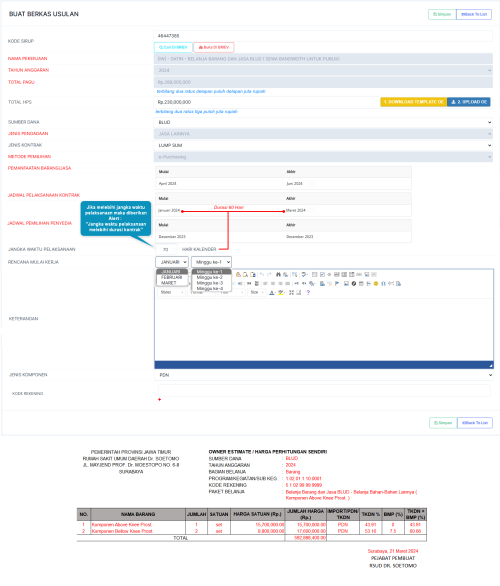Open the Jenis Kontrak LUMP SUM dropdown
This screenshot has height=586, width=500.
(x=323, y=145)
